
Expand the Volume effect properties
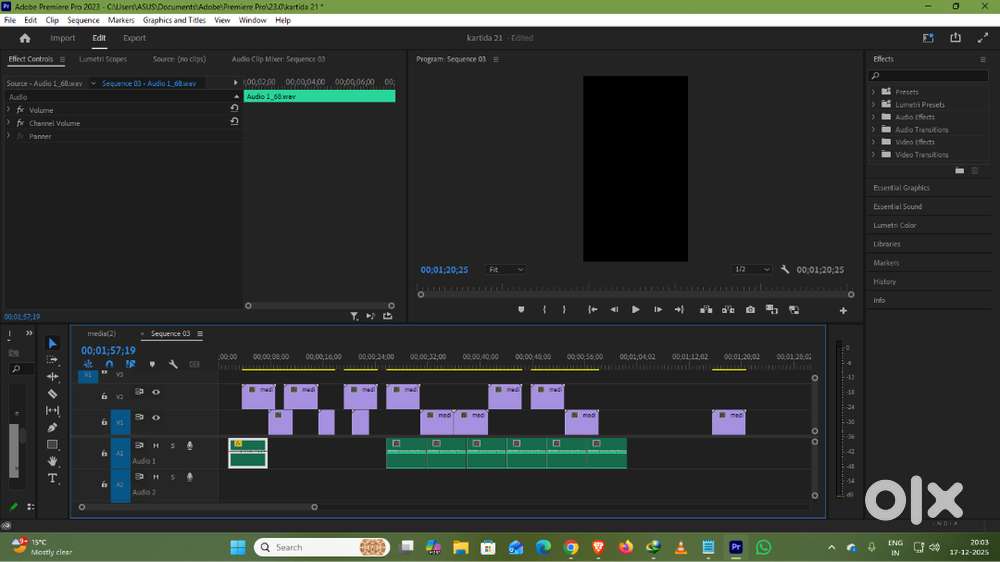tap(9, 110)
